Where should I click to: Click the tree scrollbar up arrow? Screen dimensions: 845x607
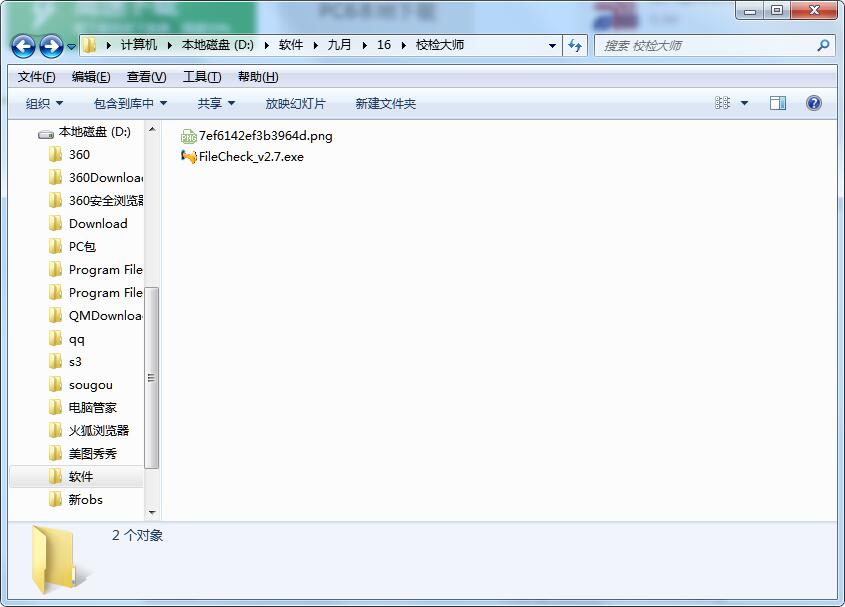coord(152,129)
